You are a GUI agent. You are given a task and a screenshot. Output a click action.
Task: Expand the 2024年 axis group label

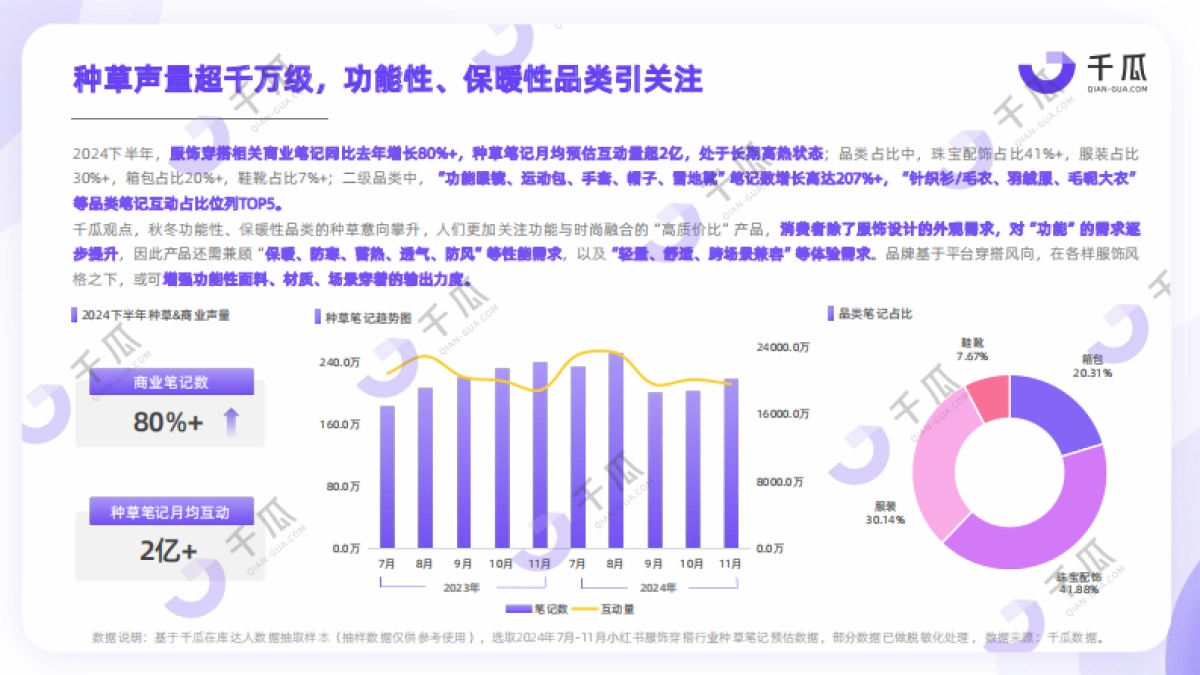point(660,589)
